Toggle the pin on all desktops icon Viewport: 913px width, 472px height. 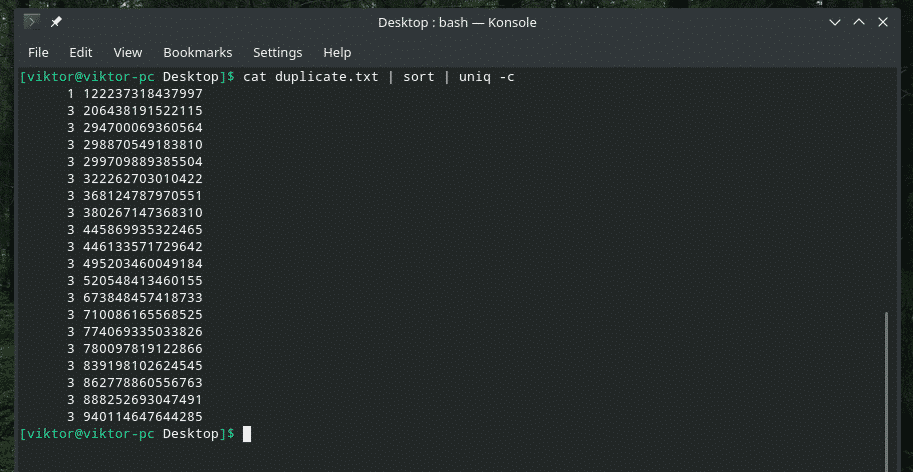(57, 22)
